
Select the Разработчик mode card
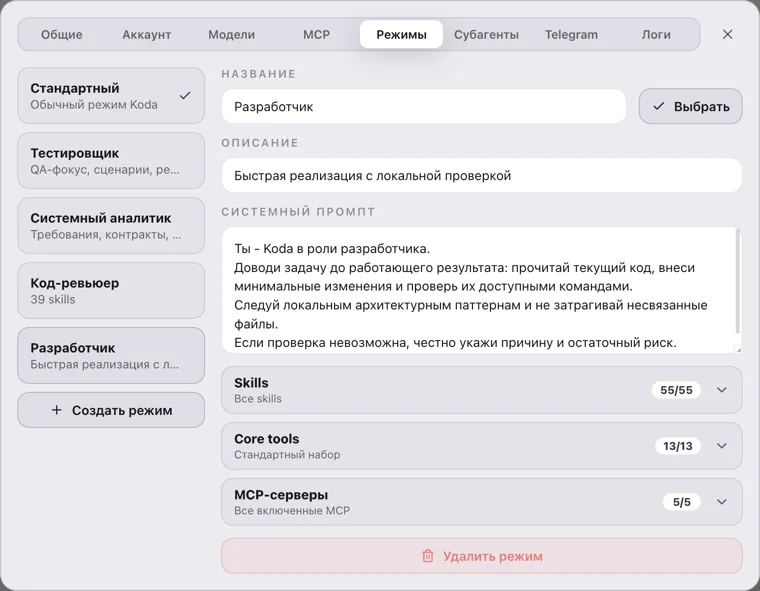[x=111, y=355]
